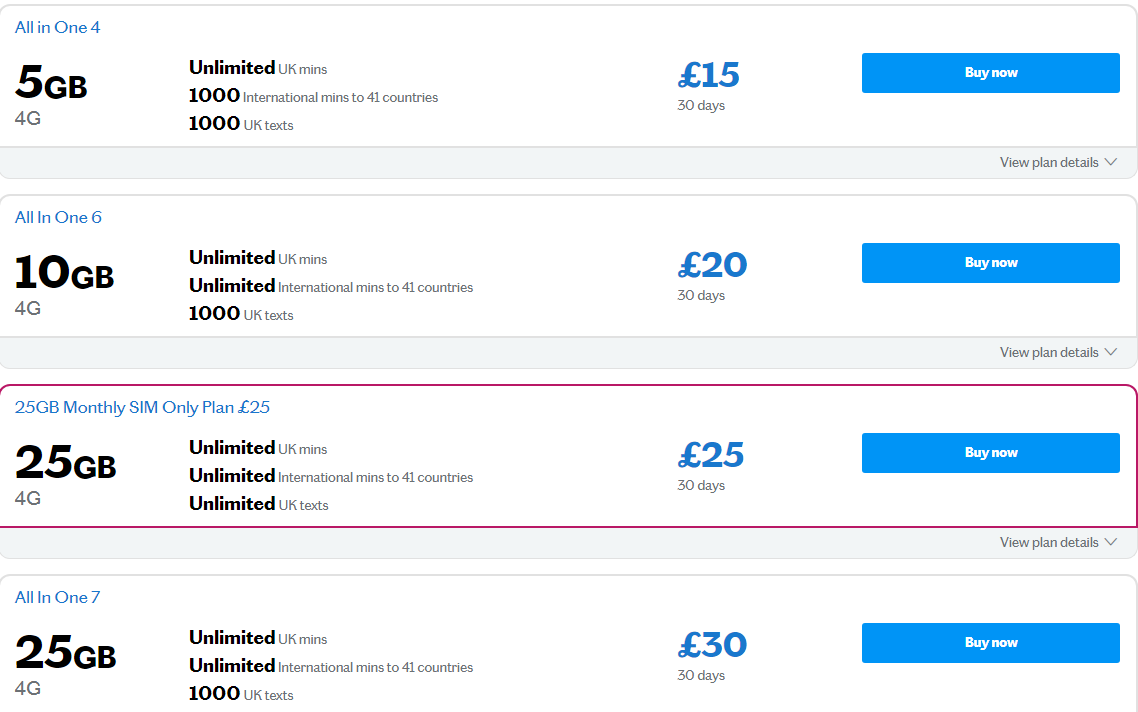The height and width of the screenshot is (712, 1138).
Task: Click the chevron icon under the 10GB plan
Action: pyautogui.click(x=1110, y=353)
